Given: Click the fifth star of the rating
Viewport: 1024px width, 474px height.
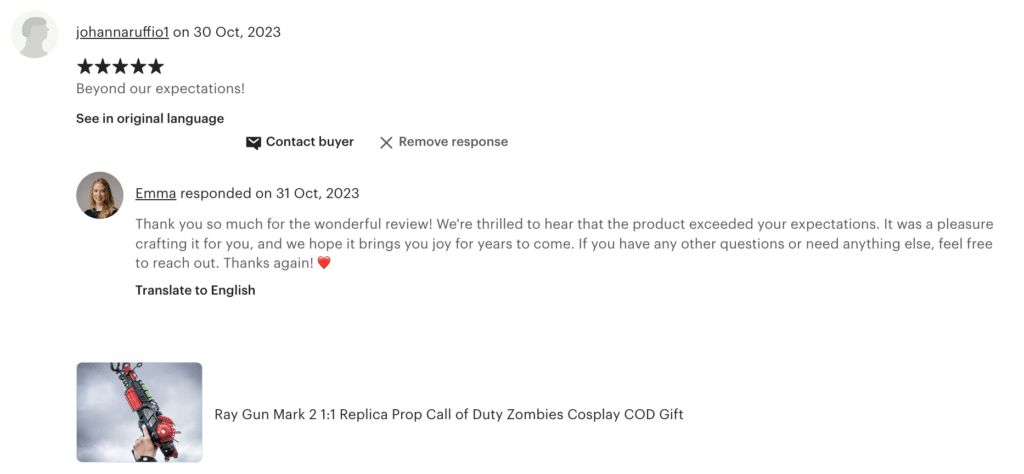Looking at the screenshot, I should click(155, 66).
